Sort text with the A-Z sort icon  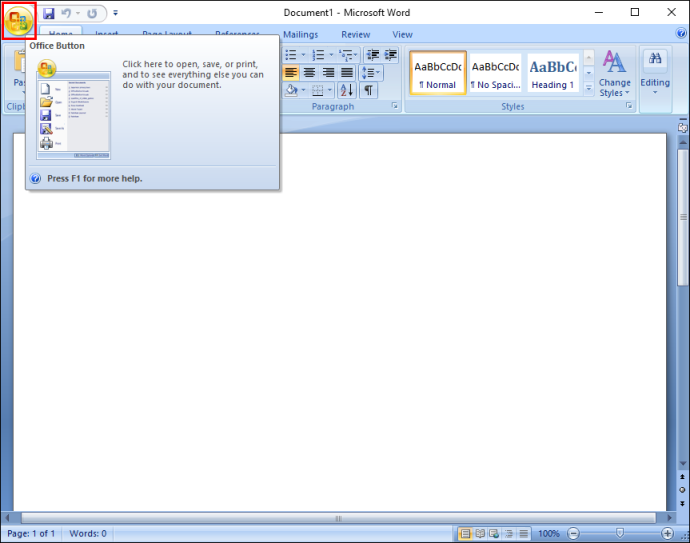point(347,91)
